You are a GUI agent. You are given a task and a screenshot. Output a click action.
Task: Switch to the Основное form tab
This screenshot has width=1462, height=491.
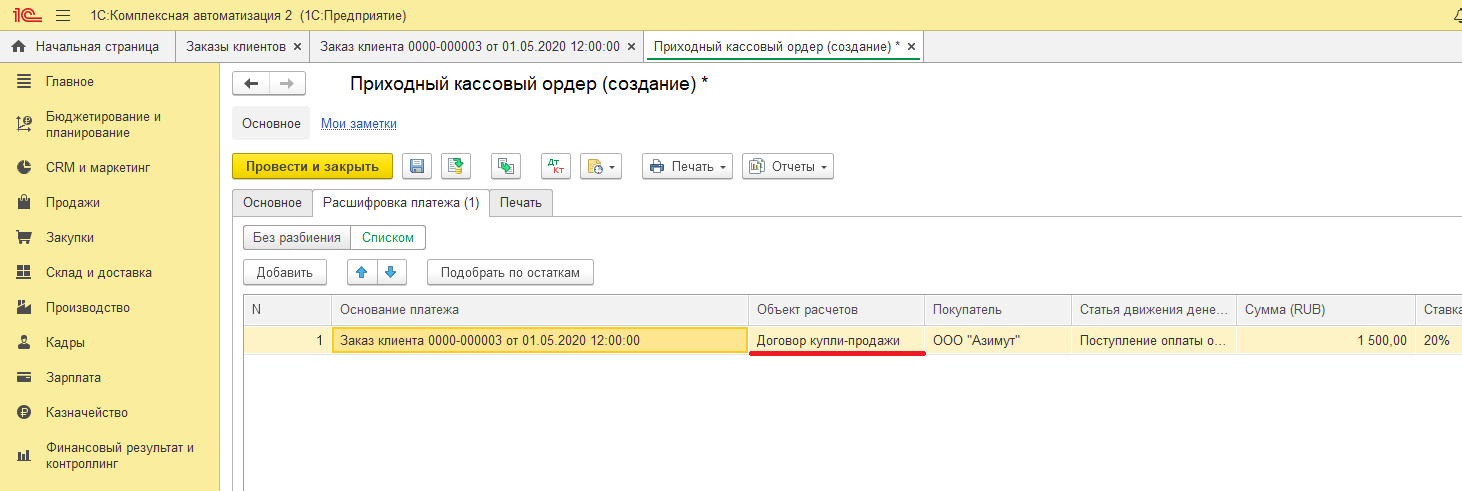pos(272,203)
